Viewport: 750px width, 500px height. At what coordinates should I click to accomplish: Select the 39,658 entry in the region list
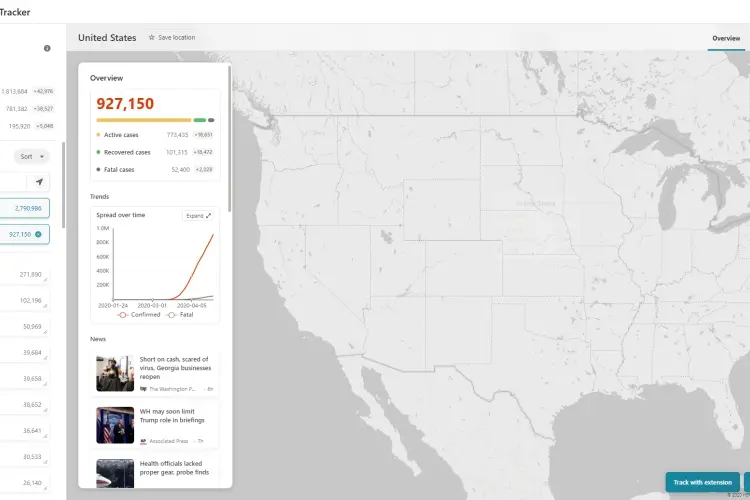pos(24,378)
